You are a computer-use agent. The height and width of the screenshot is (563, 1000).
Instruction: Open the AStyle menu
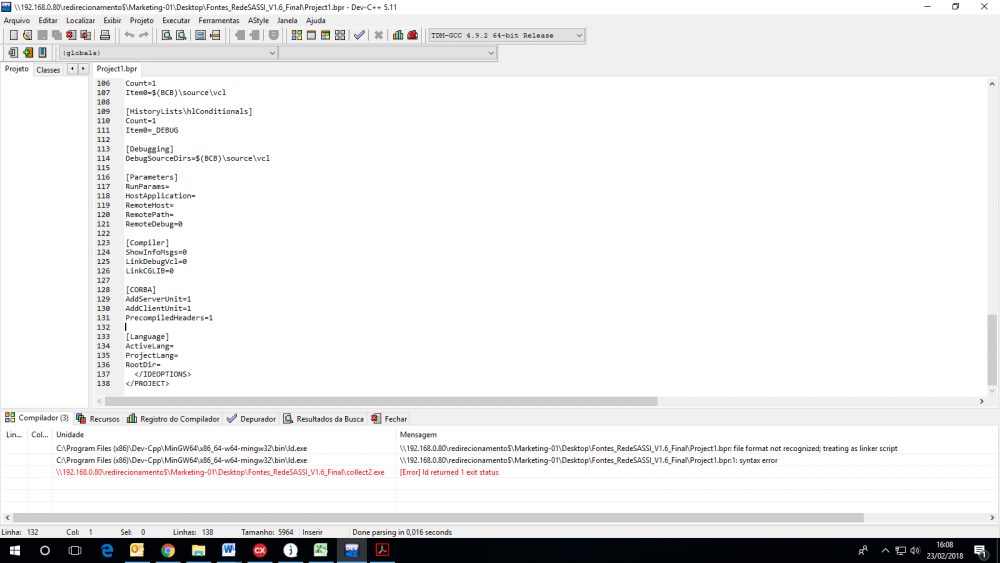click(258, 20)
